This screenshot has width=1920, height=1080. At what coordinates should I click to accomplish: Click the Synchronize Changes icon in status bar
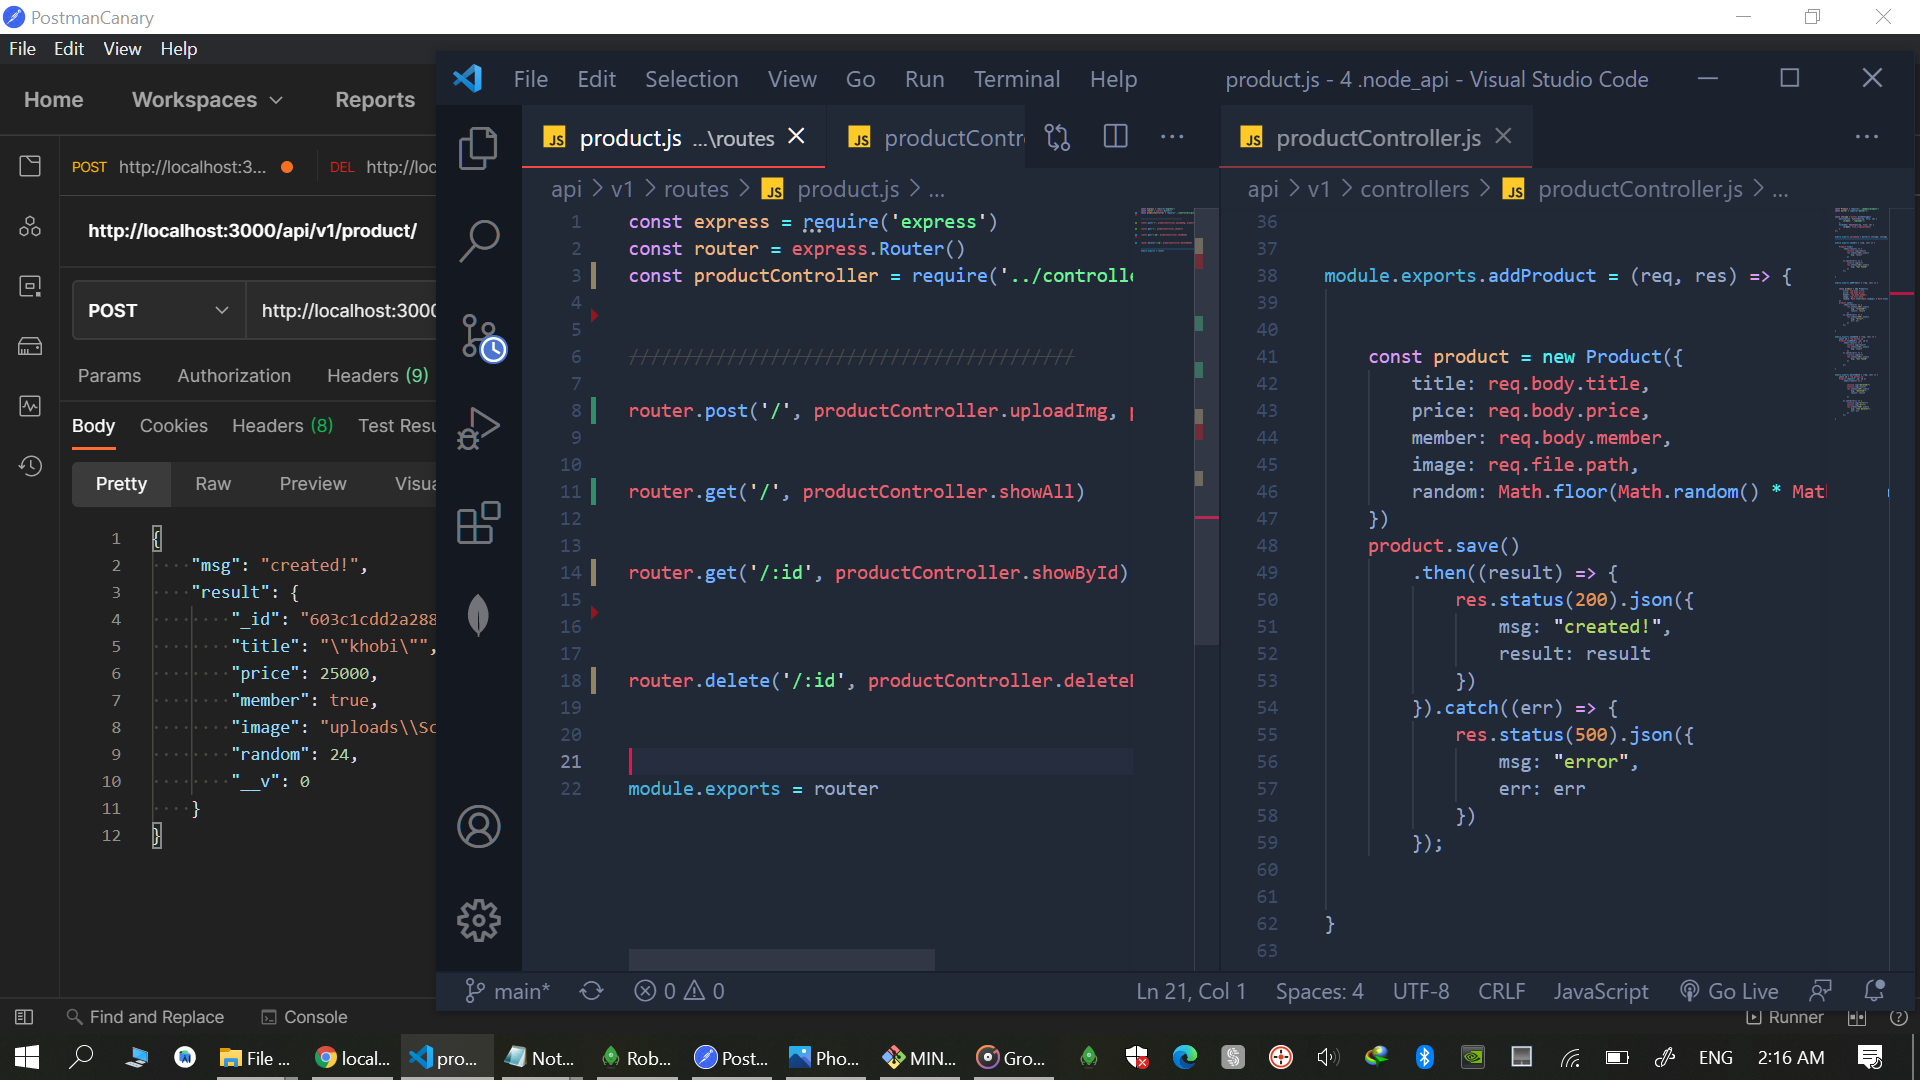click(x=591, y=991)
